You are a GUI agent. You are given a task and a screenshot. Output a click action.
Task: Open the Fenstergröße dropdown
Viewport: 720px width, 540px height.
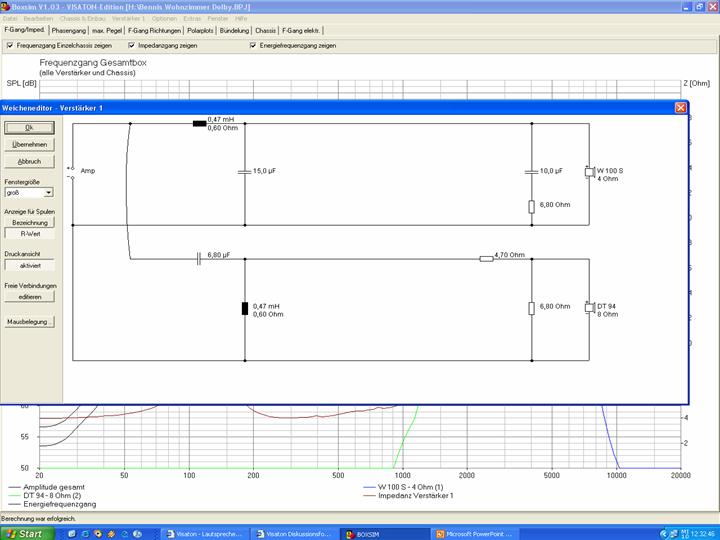point(48,192)
